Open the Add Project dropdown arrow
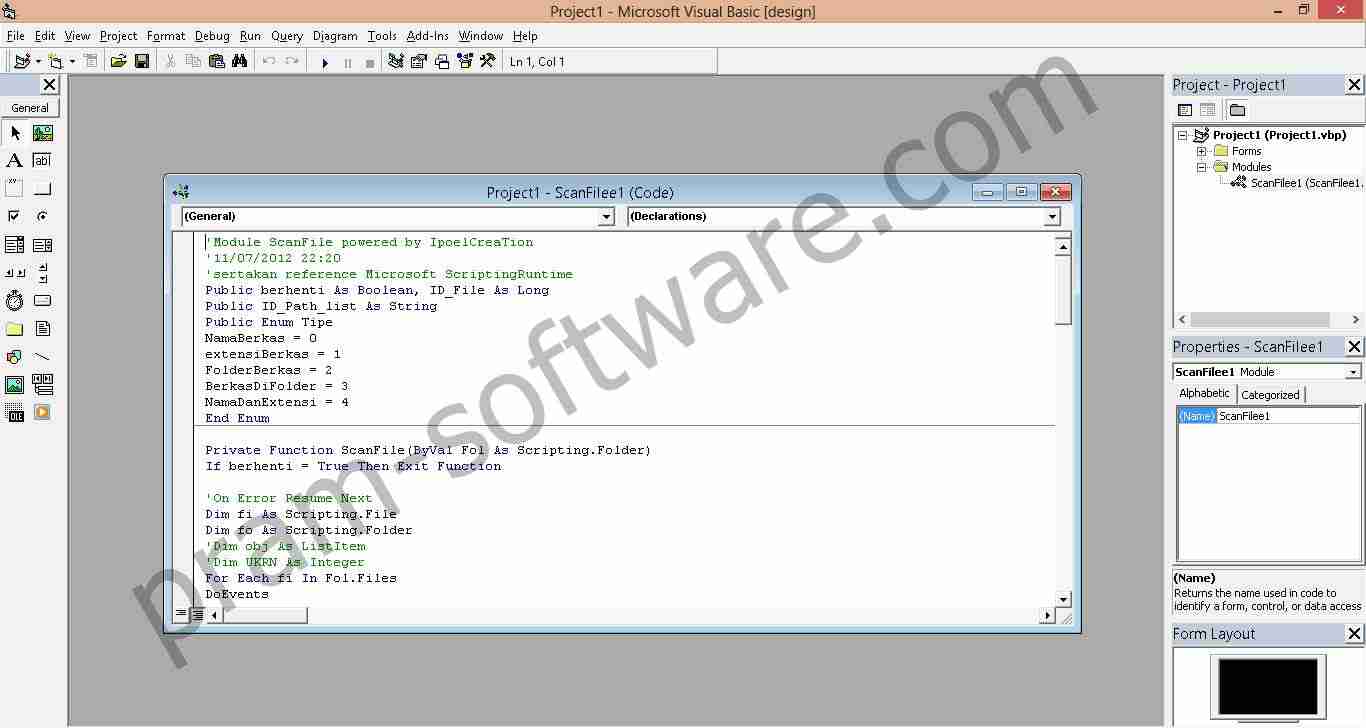The height and width of the screenshot is (728, 1366). click(x=38, y=62)
